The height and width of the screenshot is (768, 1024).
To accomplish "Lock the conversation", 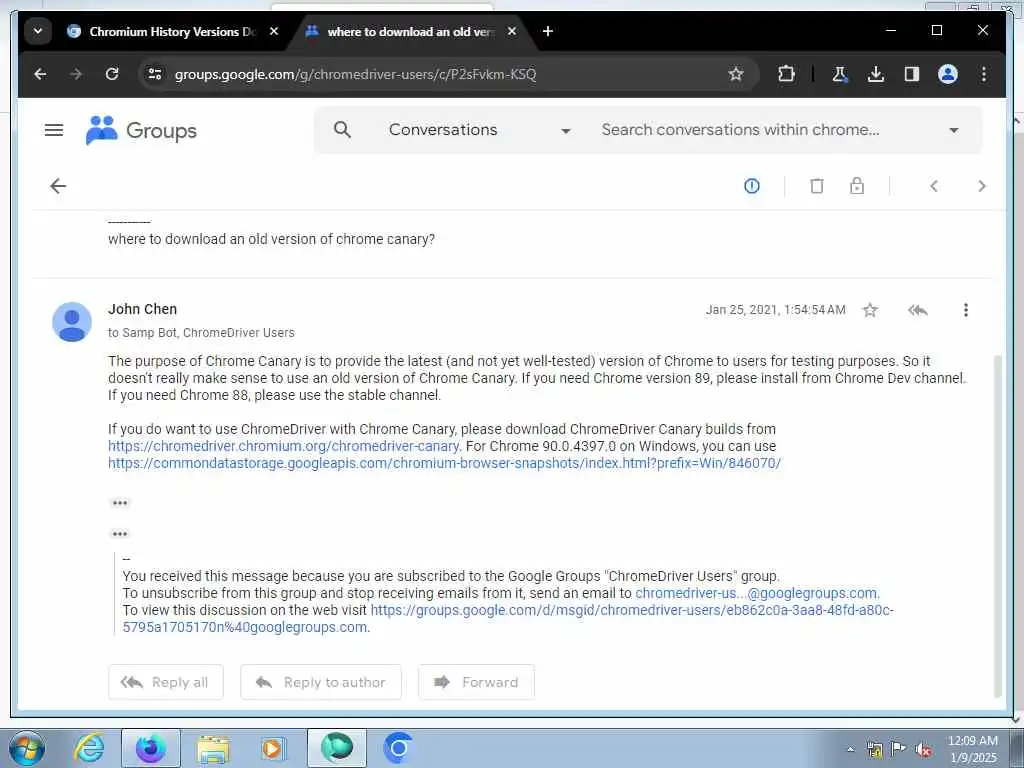I will tap(857, 186).
